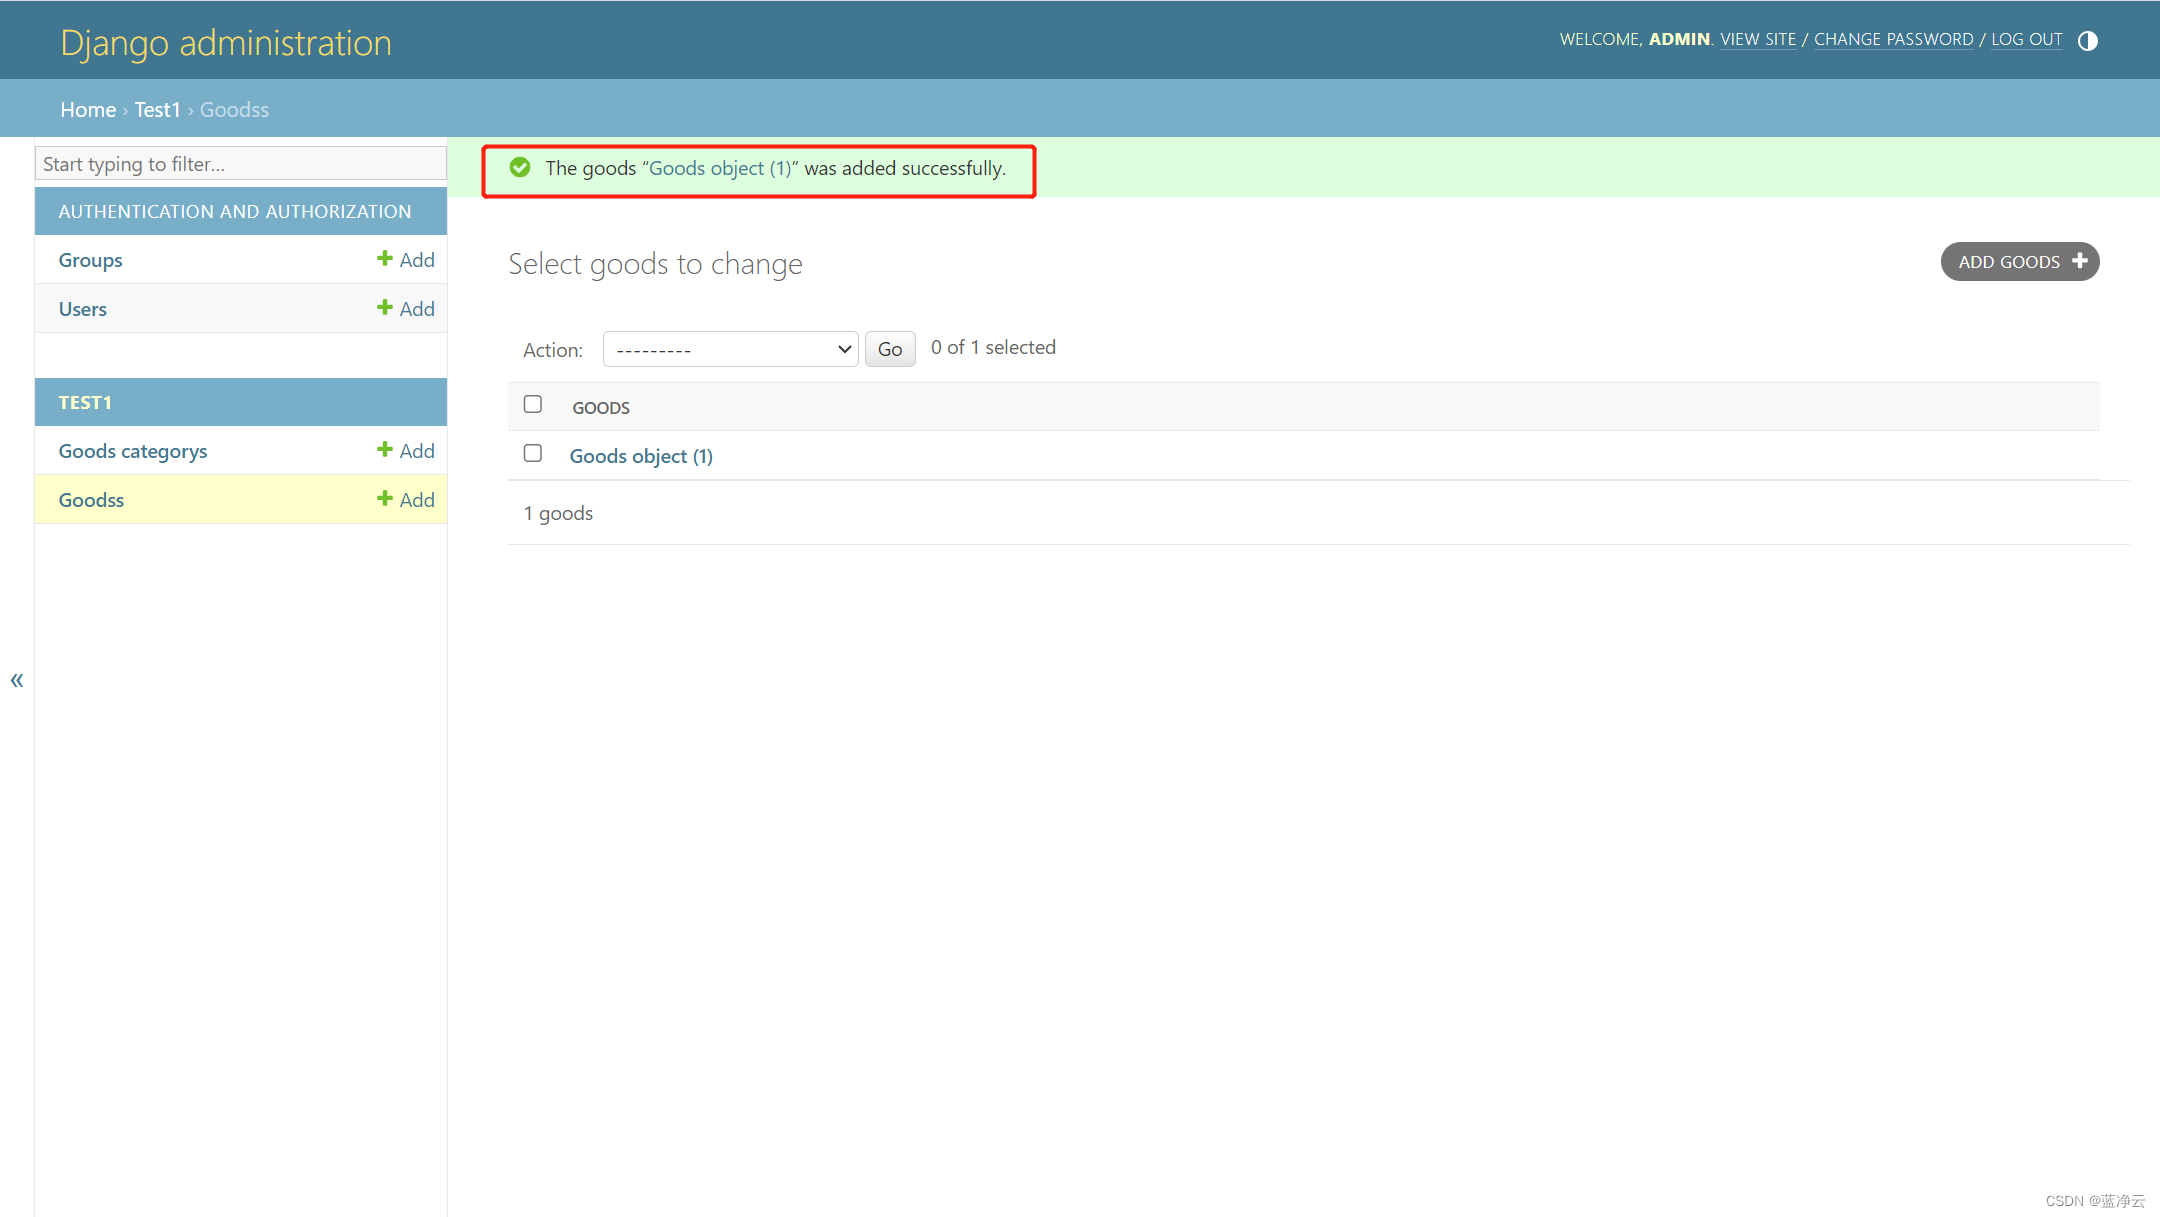Click the plus icon on Add Goods button
Viewport: 2160px width, 1217px height.
2080,261
